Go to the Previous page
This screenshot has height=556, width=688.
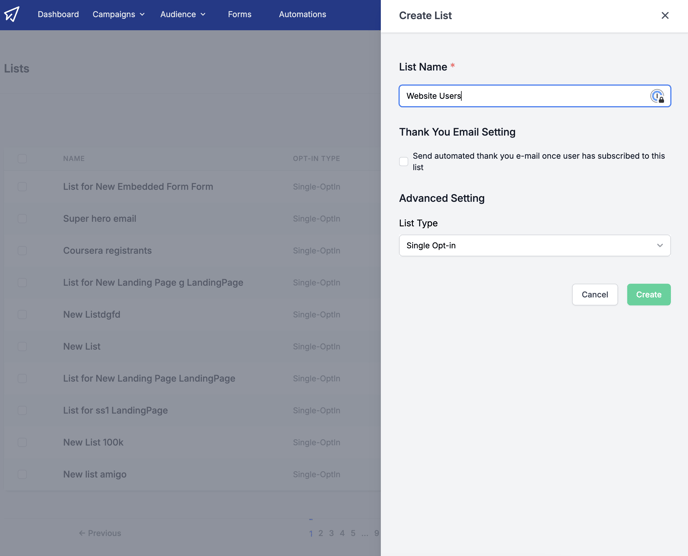click(x=100, y=533)
